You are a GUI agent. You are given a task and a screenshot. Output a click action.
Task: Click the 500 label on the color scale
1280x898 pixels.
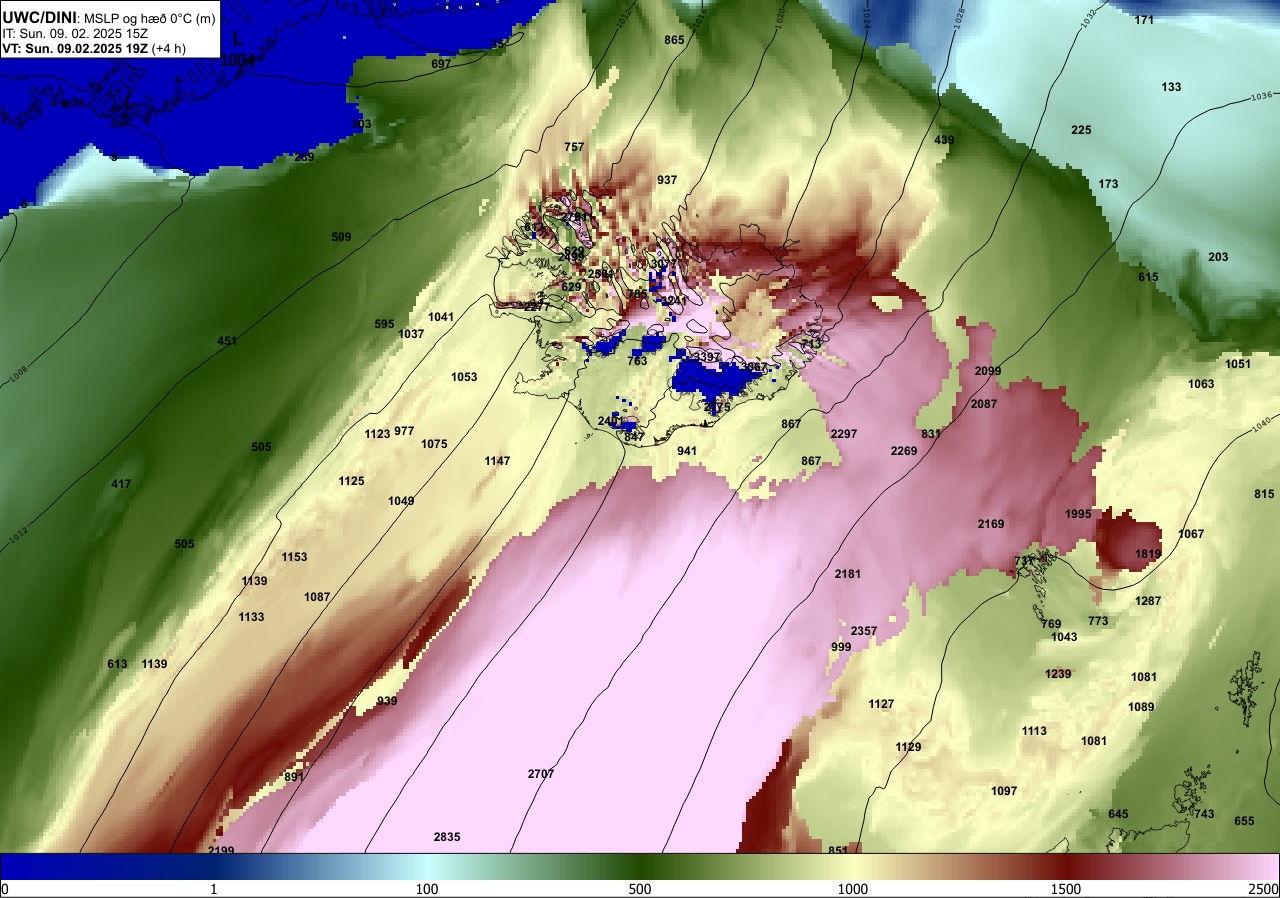(640, 889)
